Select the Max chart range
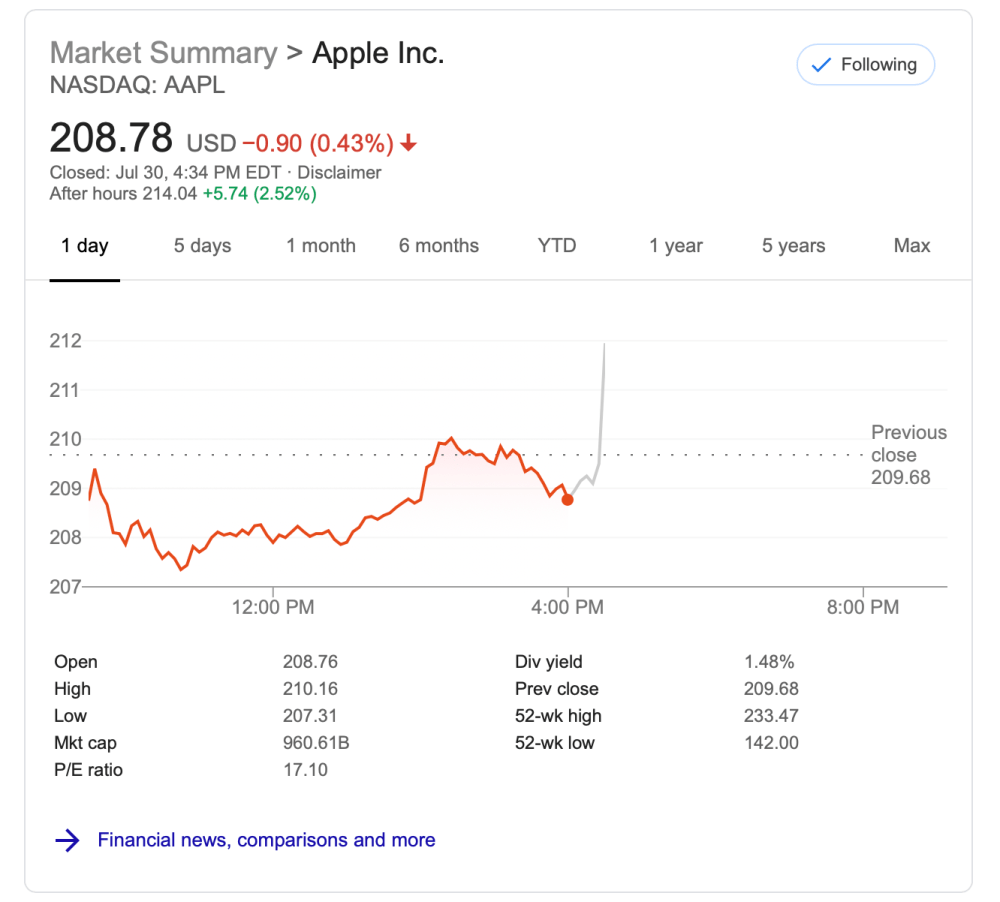 pyautogui.click(x=912, y=246)
